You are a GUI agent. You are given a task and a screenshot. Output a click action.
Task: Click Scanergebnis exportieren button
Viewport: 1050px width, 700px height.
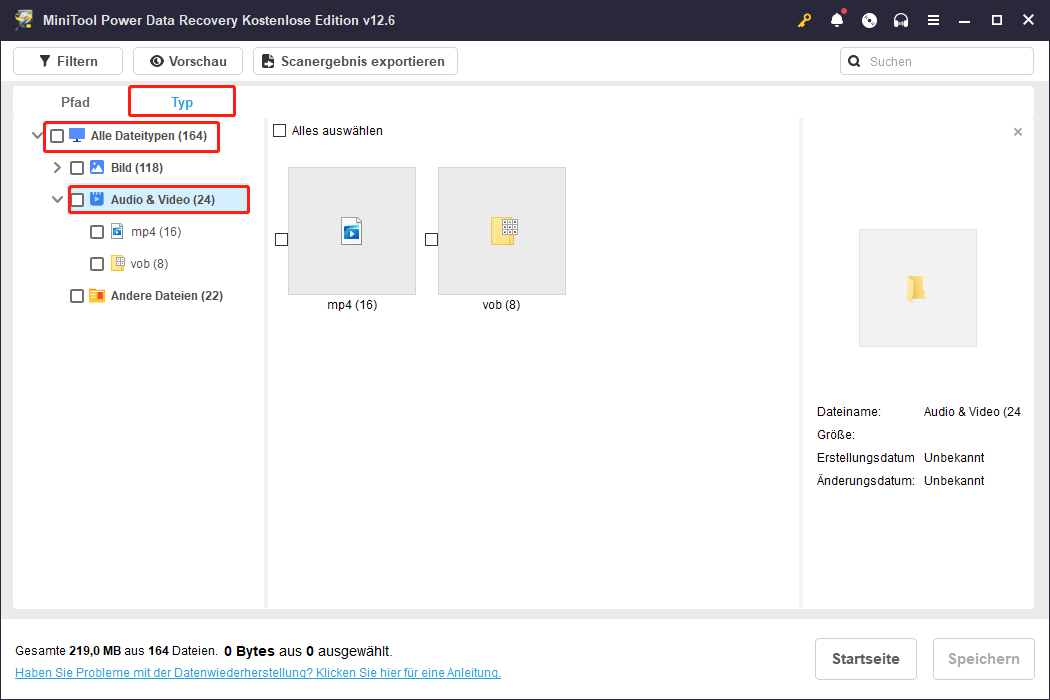click(x=355, y=61)
